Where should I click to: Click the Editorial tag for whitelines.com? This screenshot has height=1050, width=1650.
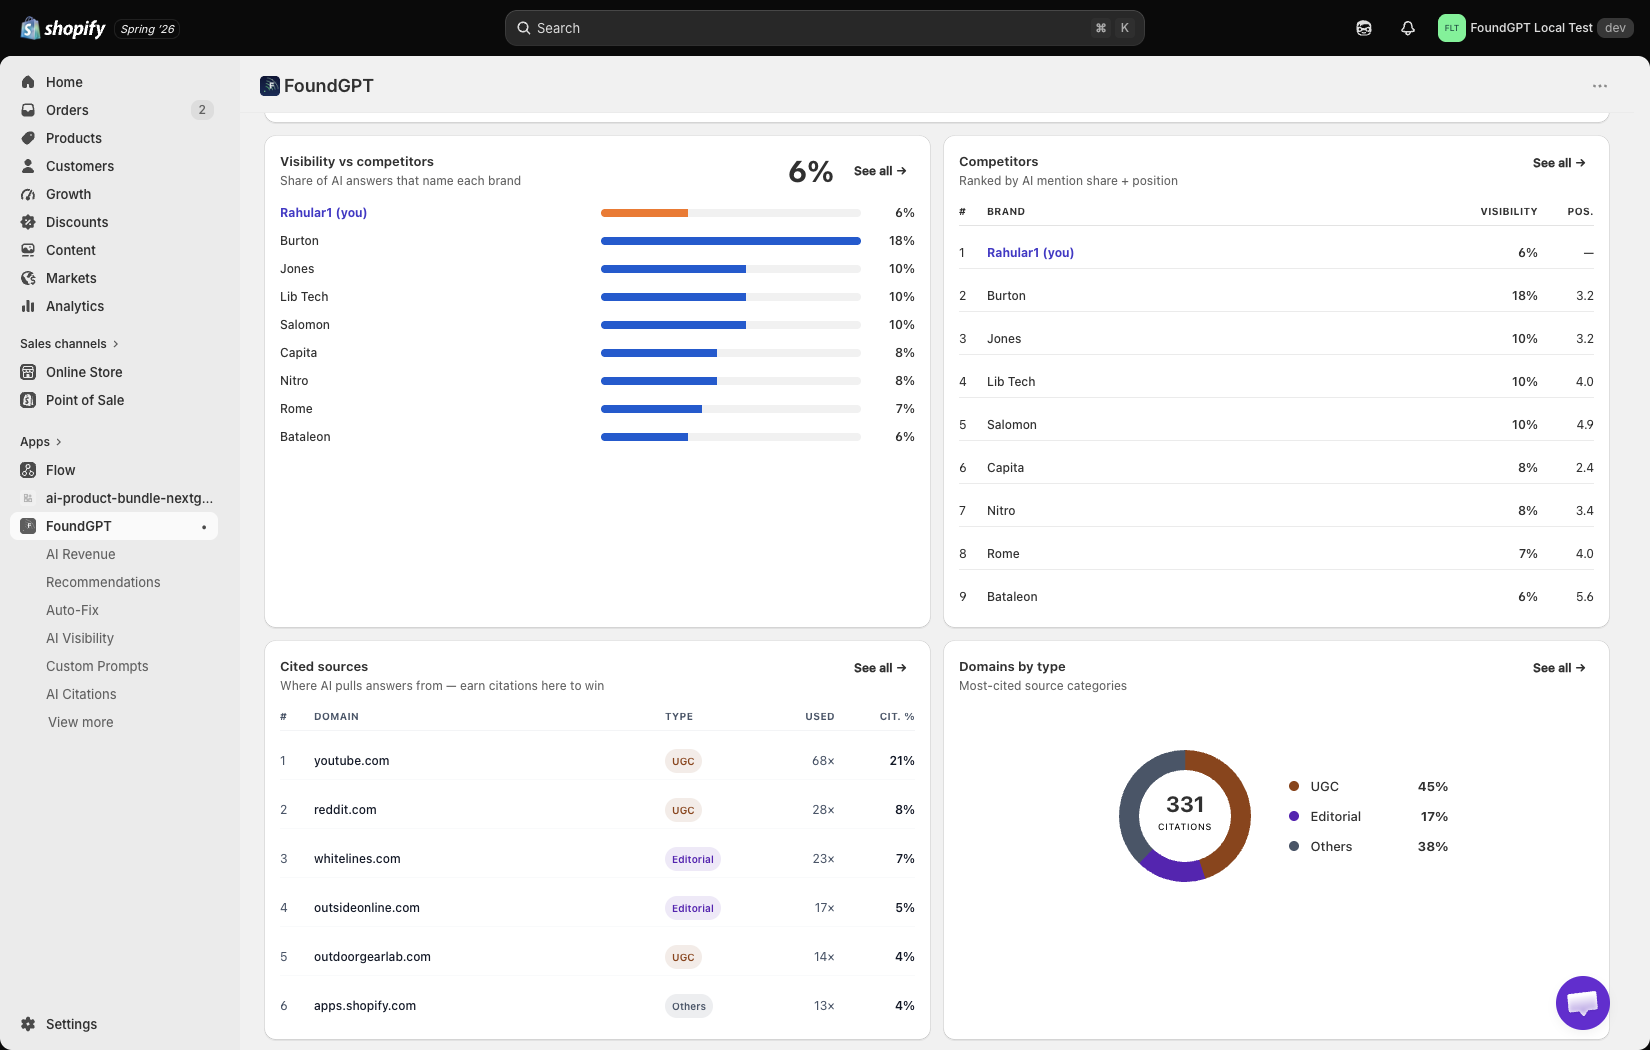point(693,859)
